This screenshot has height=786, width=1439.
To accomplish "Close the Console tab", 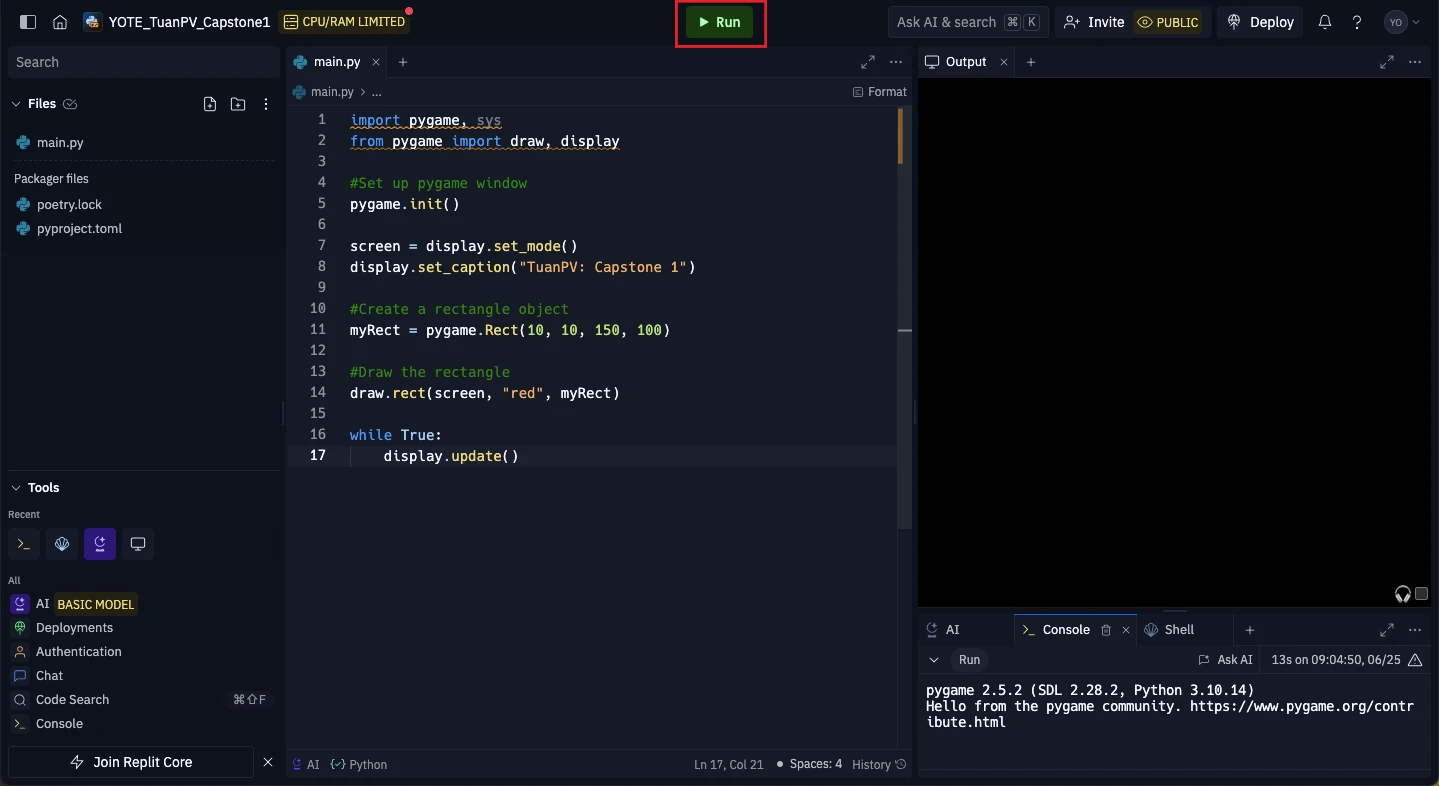I will tap(1126, 630).
